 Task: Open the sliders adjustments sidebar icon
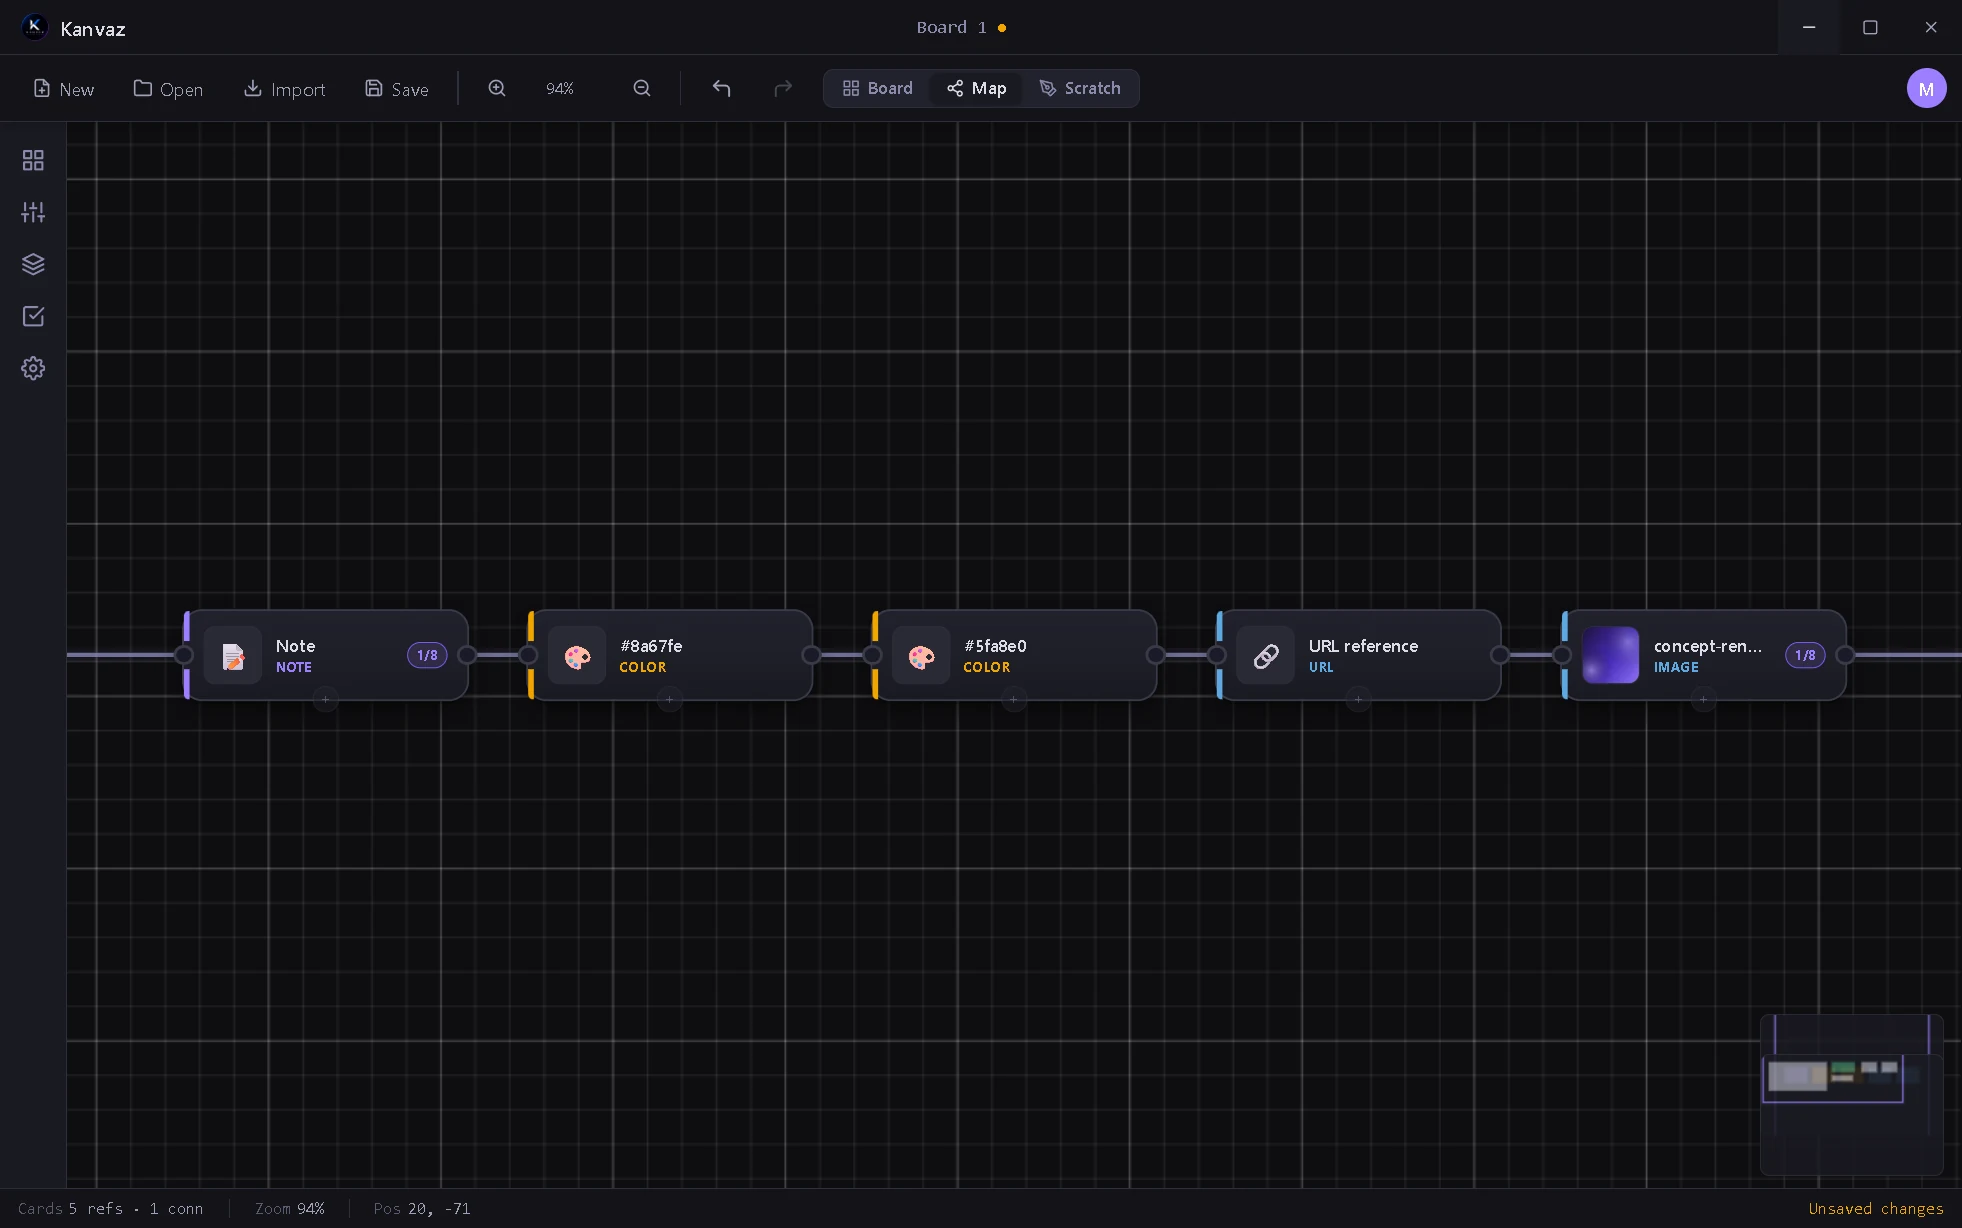pos(33,212)
